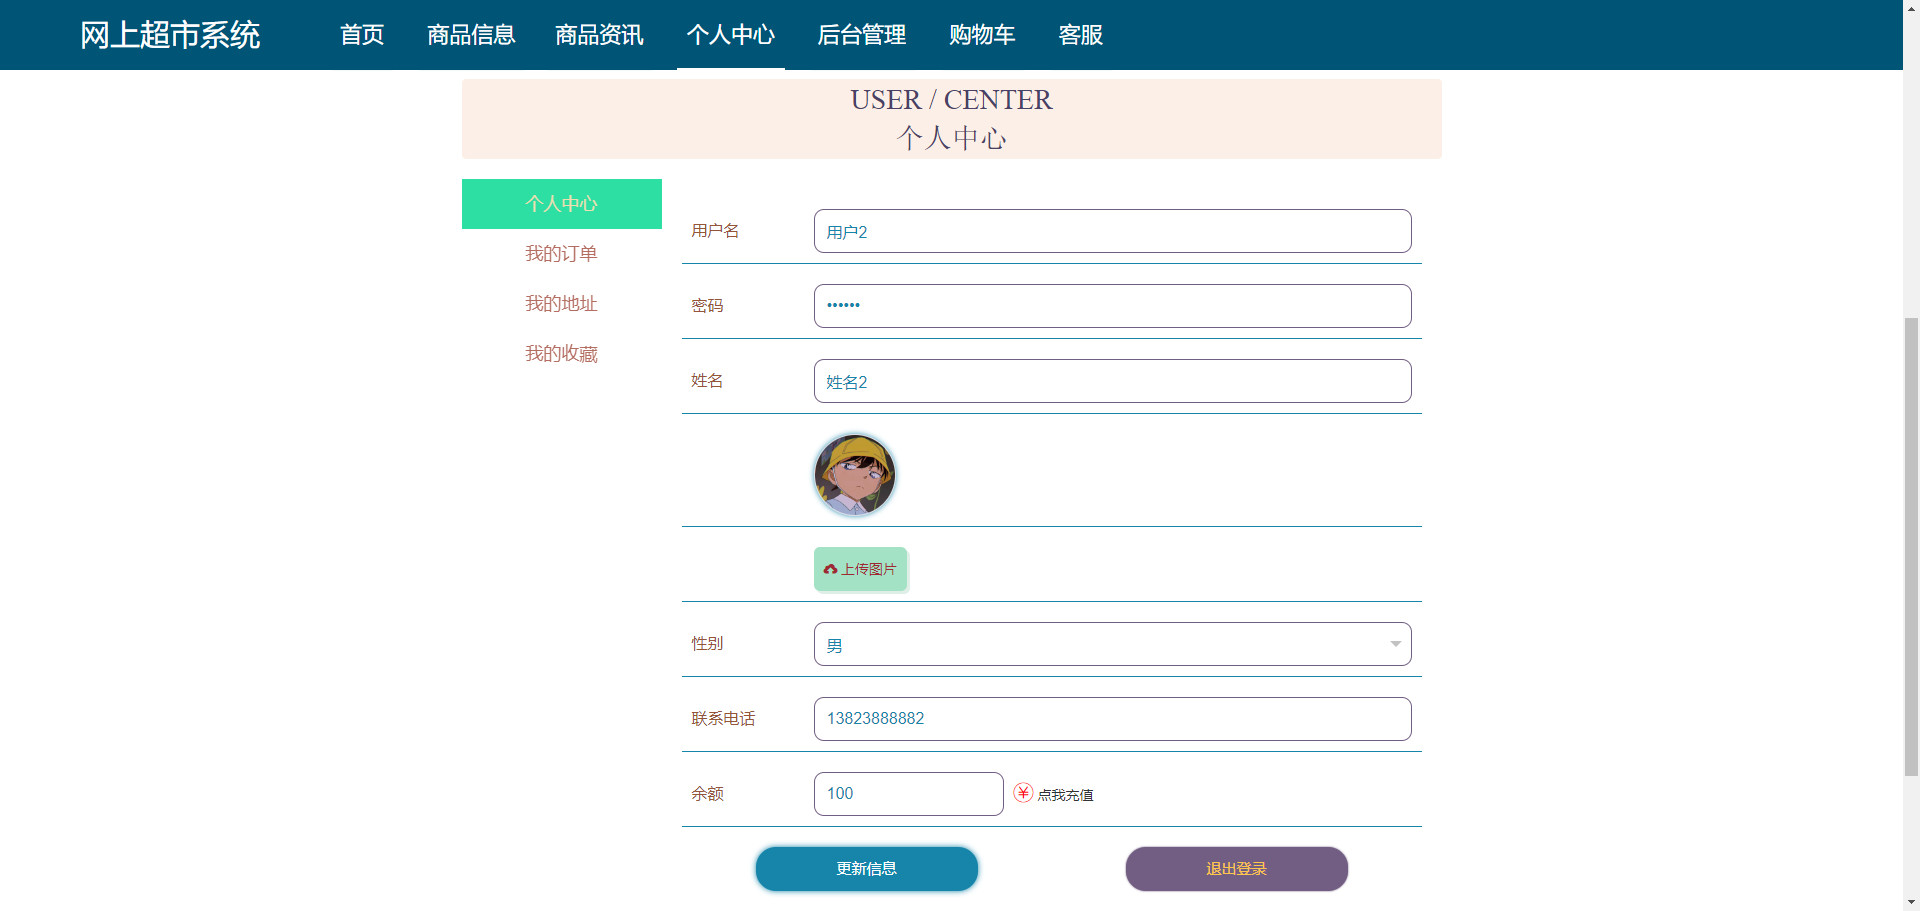The width and height of the screenshot is (1920, 911).
Task: Focus the 余额 balance field
Action: (x=908, y=794)
